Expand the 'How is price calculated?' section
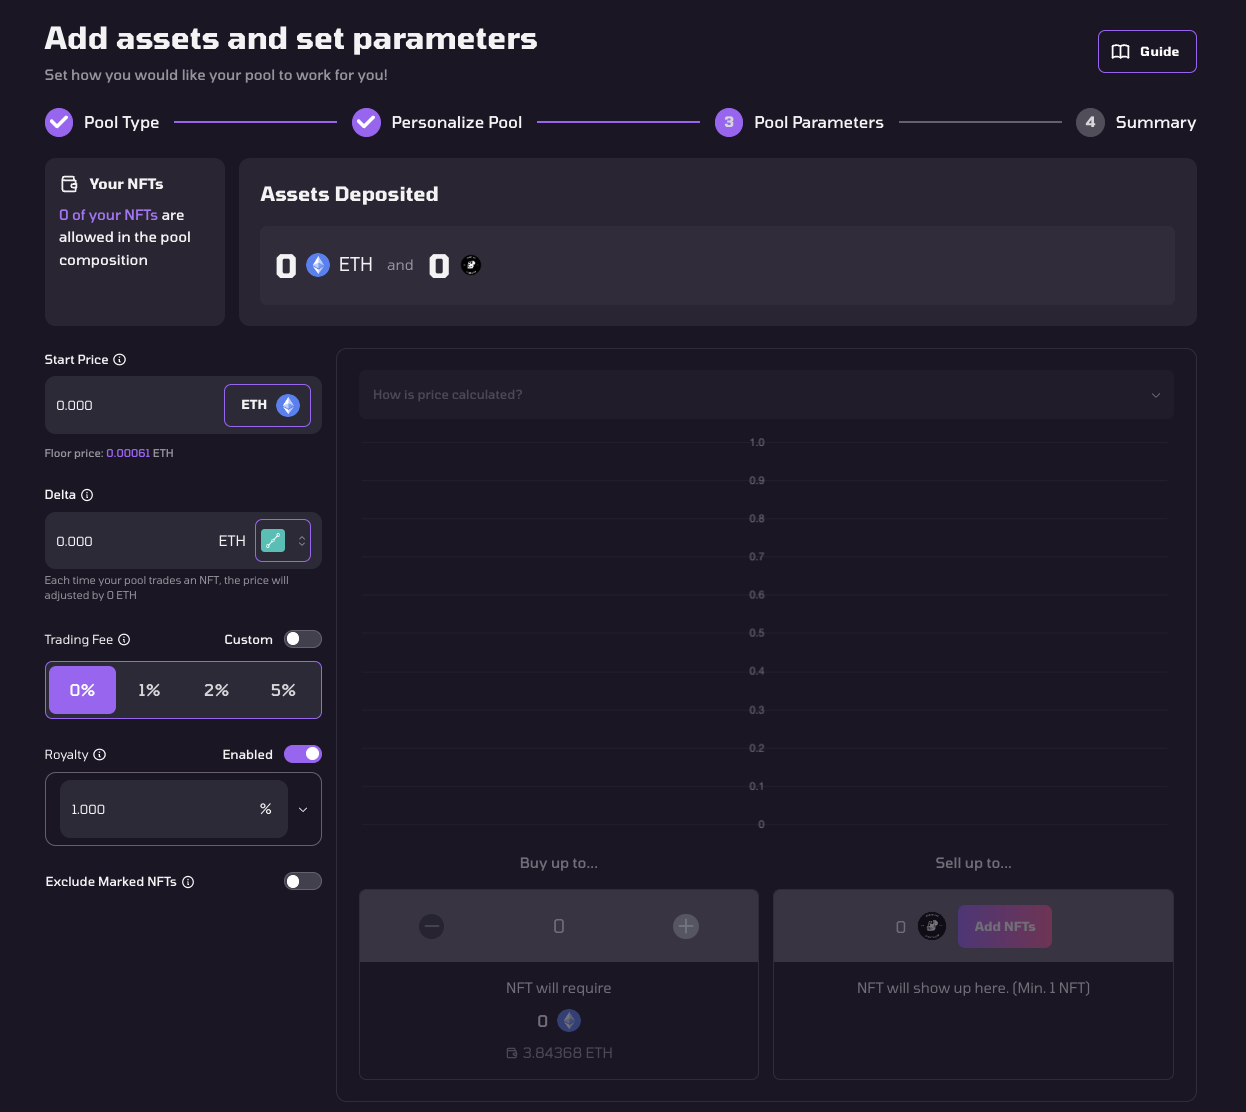The image size is (1246, 1112). [x=766, y=395]
